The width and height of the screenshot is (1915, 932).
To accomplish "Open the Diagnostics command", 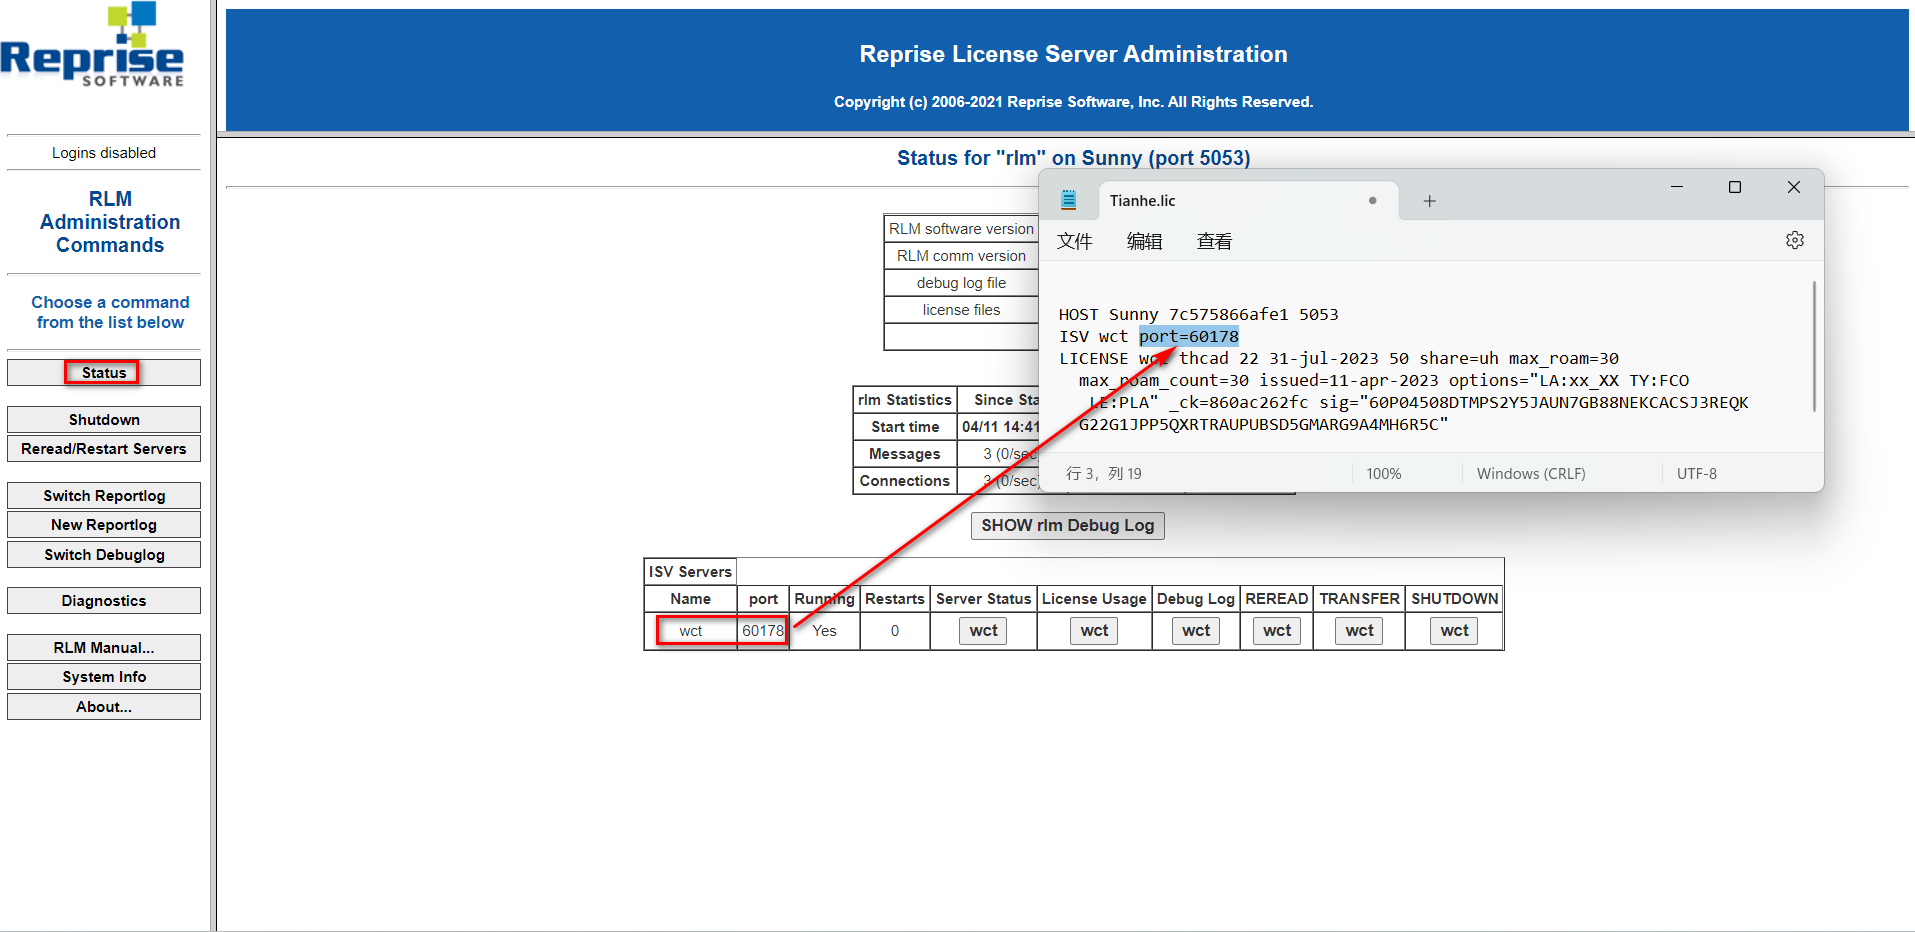I will [104, 600].
